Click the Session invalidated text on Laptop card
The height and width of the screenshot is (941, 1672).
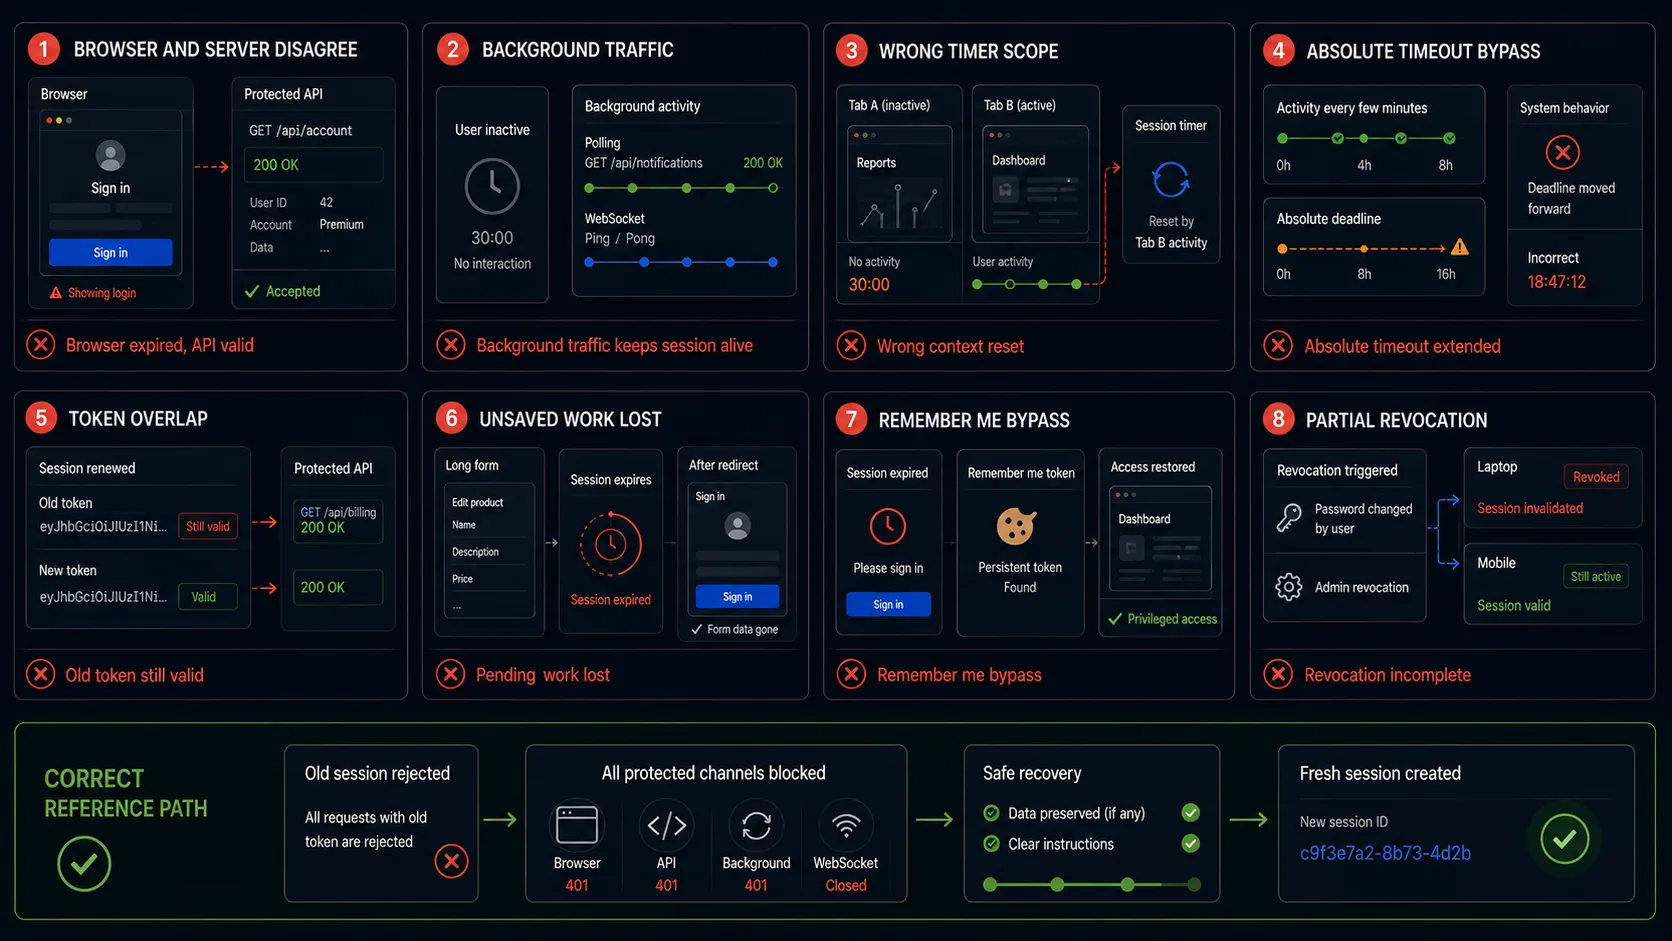click(x=1530, y=508)
